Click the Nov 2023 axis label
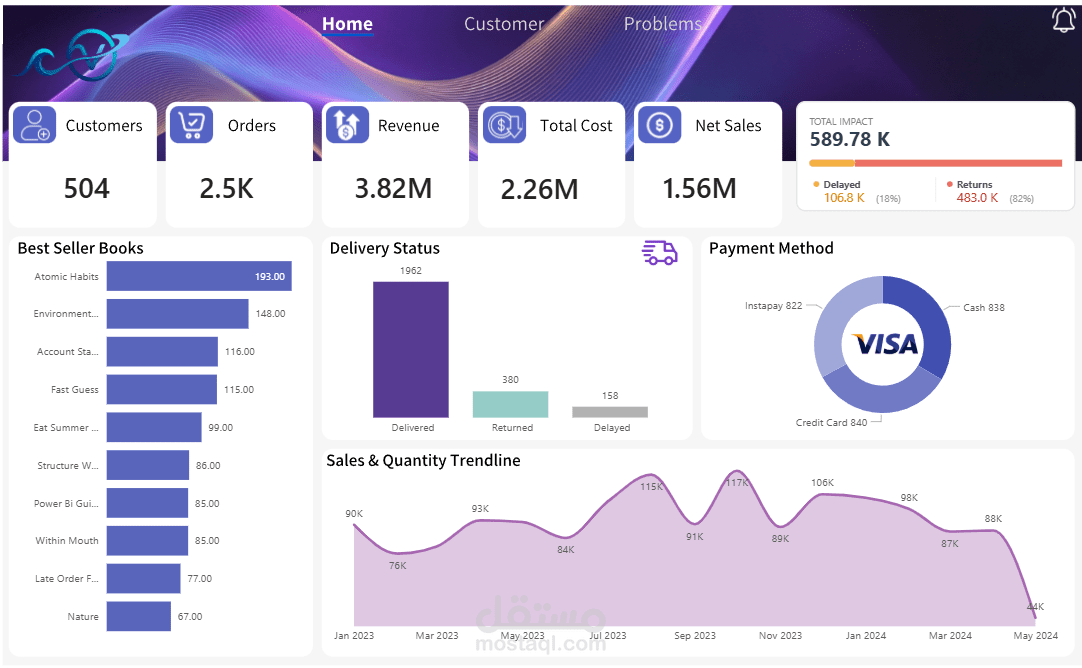The height and width of the screenshot is (668, 1082). point(780,636)
